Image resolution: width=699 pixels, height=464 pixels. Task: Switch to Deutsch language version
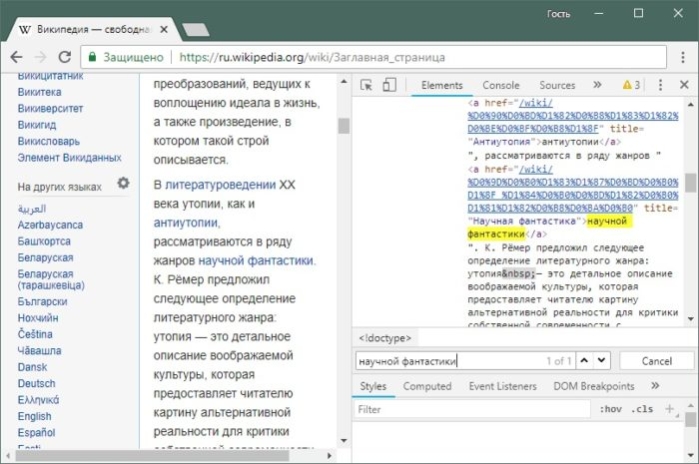(37, 383)
